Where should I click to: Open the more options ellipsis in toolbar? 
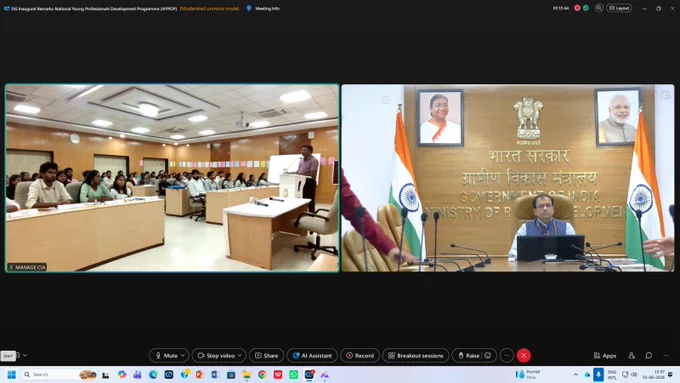pos(507,356)
